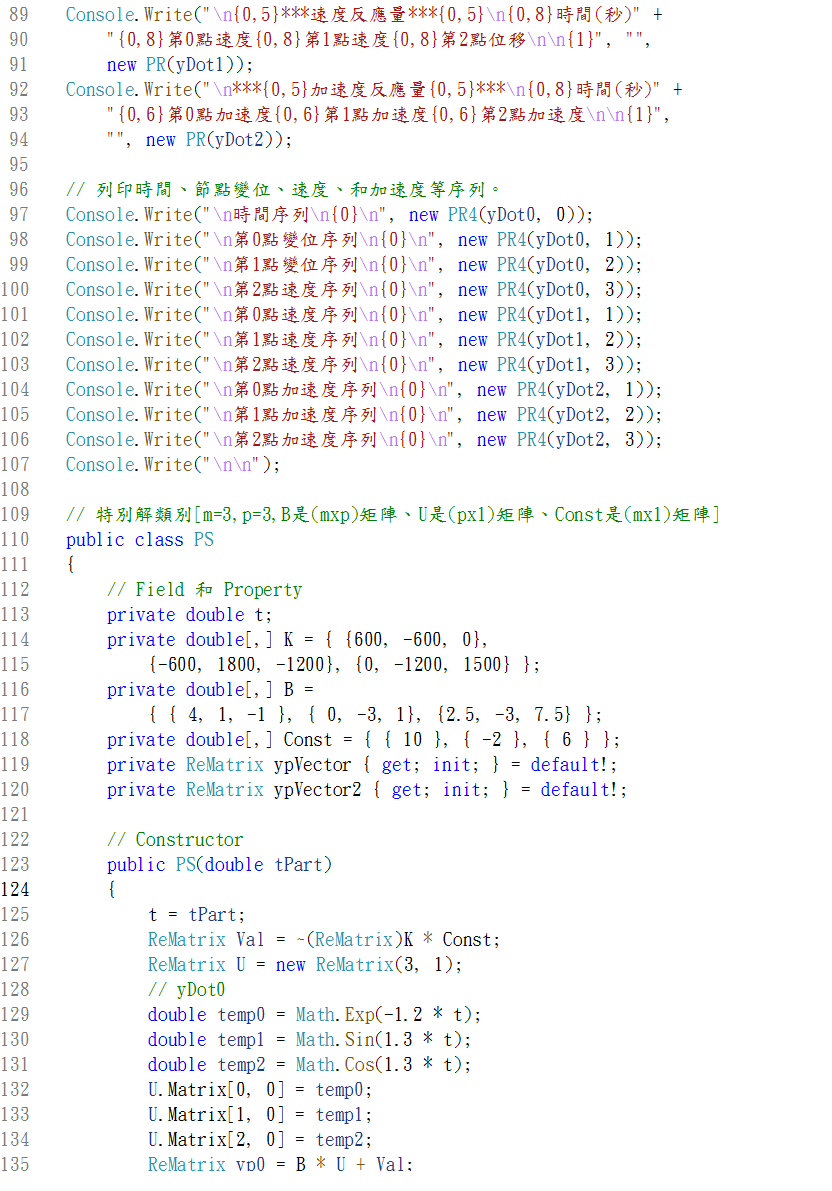Viewport: 832px width, 1191px height.
Task: Click 'private double[,] B =' declaration
Action: pyautogui.click(x=210, y=690)
